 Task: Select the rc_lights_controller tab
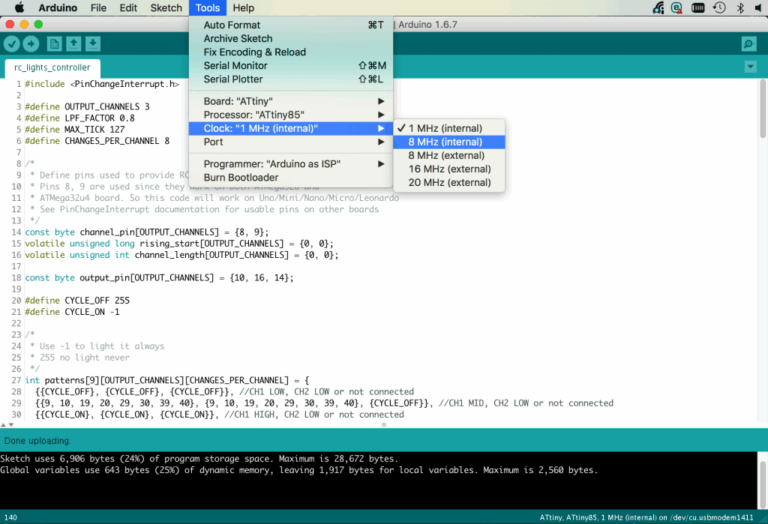(52, 67)
